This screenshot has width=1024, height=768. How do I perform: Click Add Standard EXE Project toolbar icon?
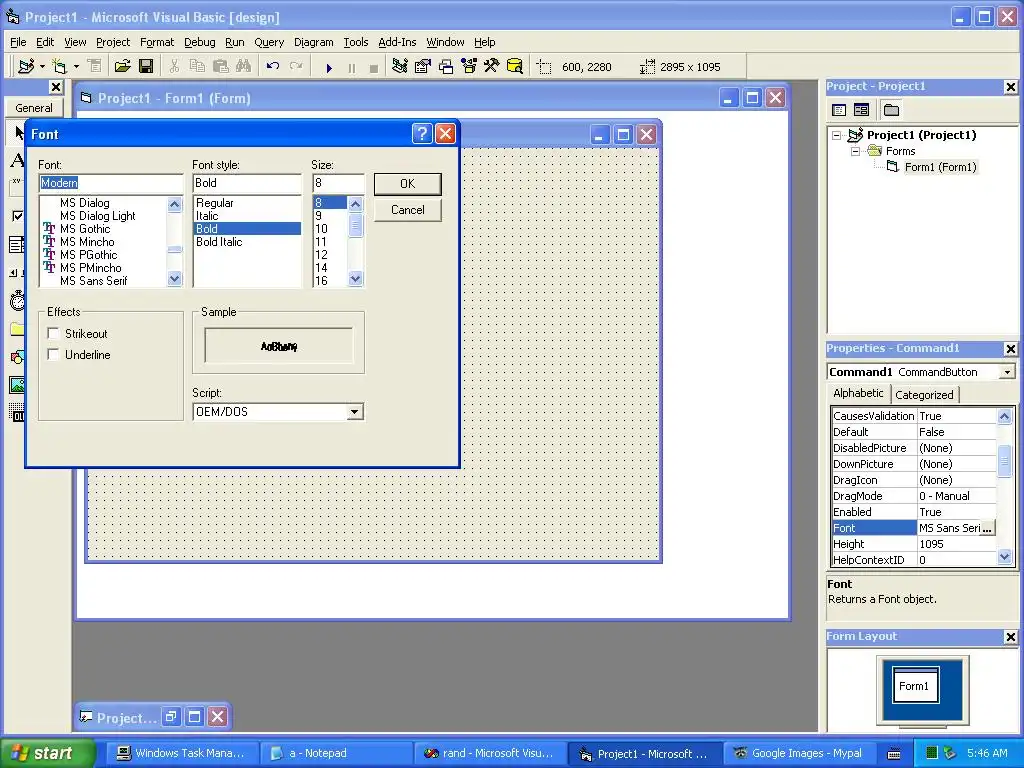pyautogui.click(x=26, y=66)
